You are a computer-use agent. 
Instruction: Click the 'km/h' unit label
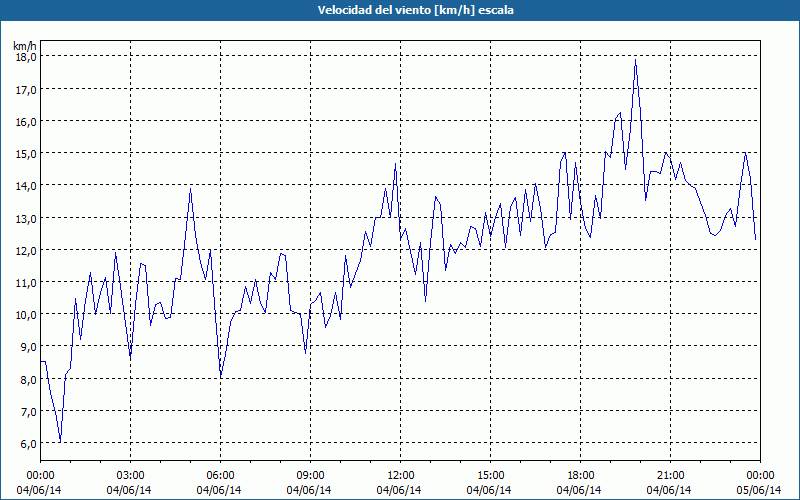(x=25, y=46)
